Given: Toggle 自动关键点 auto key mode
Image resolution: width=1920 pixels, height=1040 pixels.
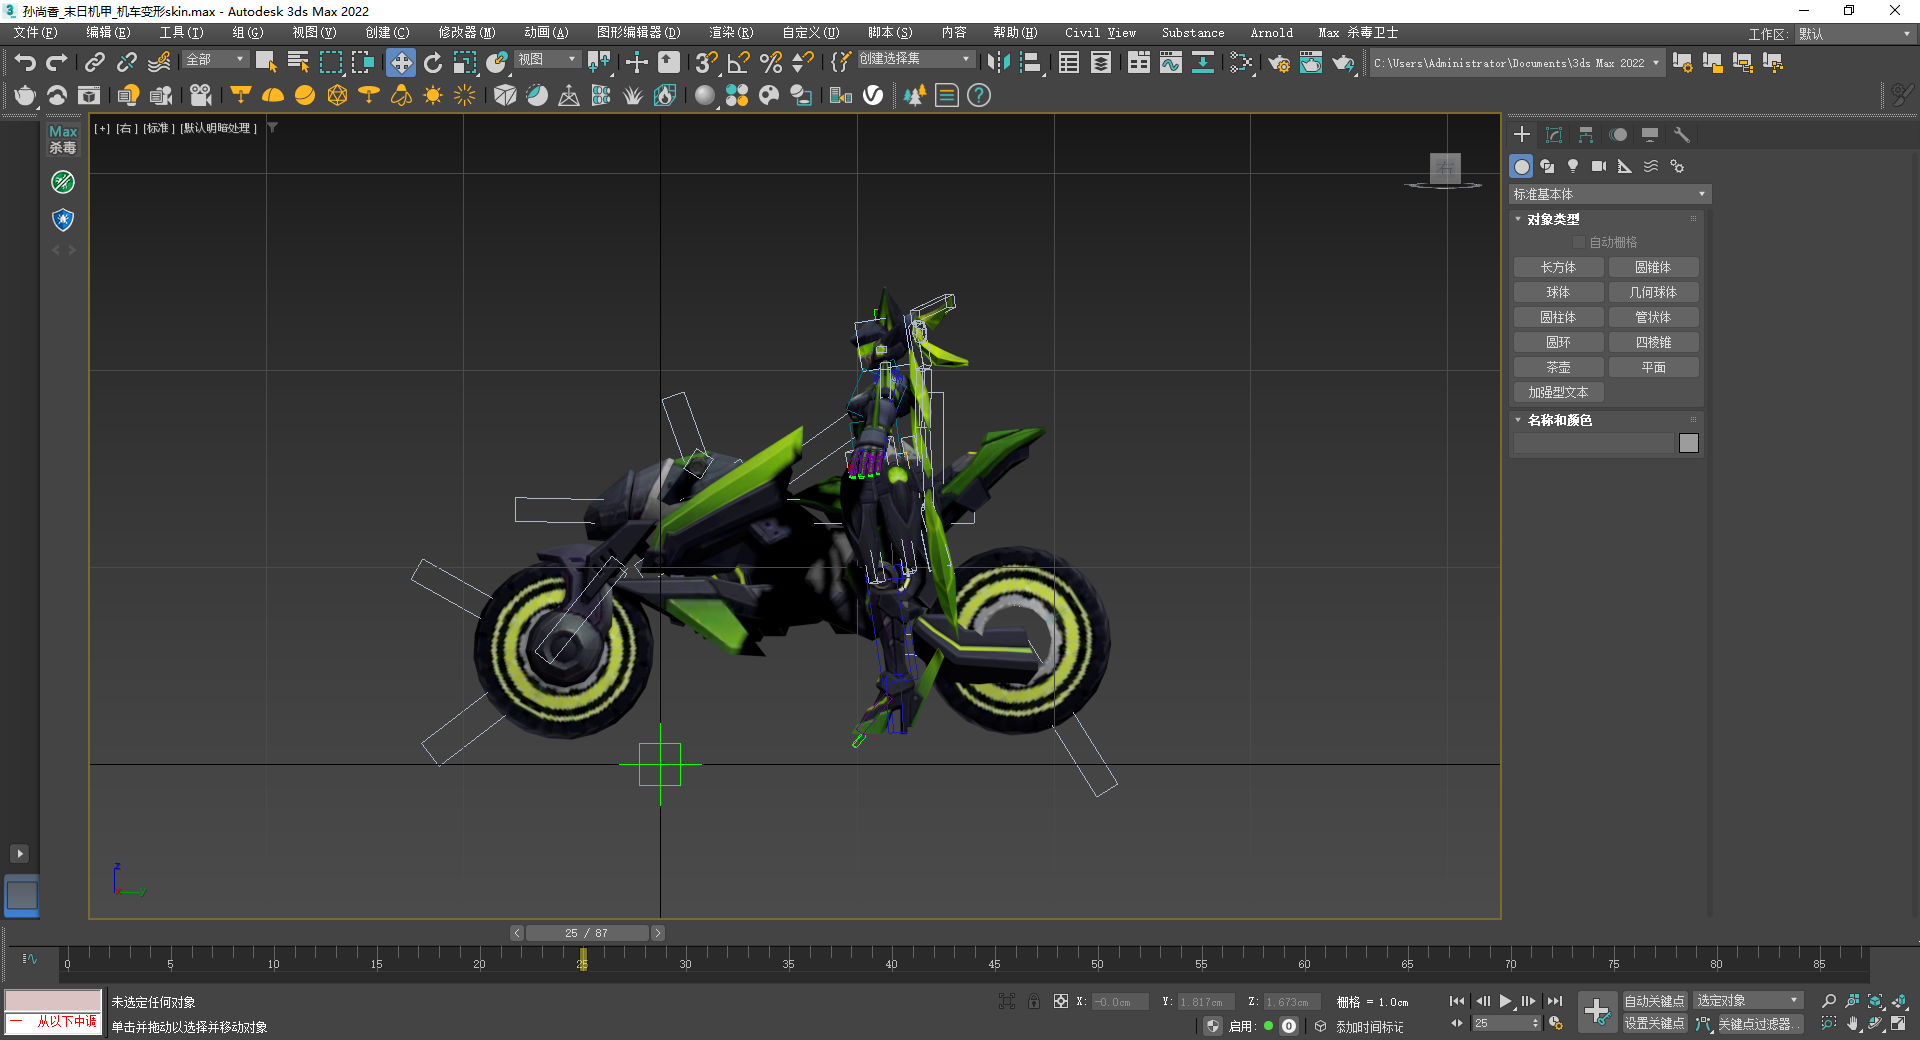Looking at the screenshot, I should point(1654,1001).
